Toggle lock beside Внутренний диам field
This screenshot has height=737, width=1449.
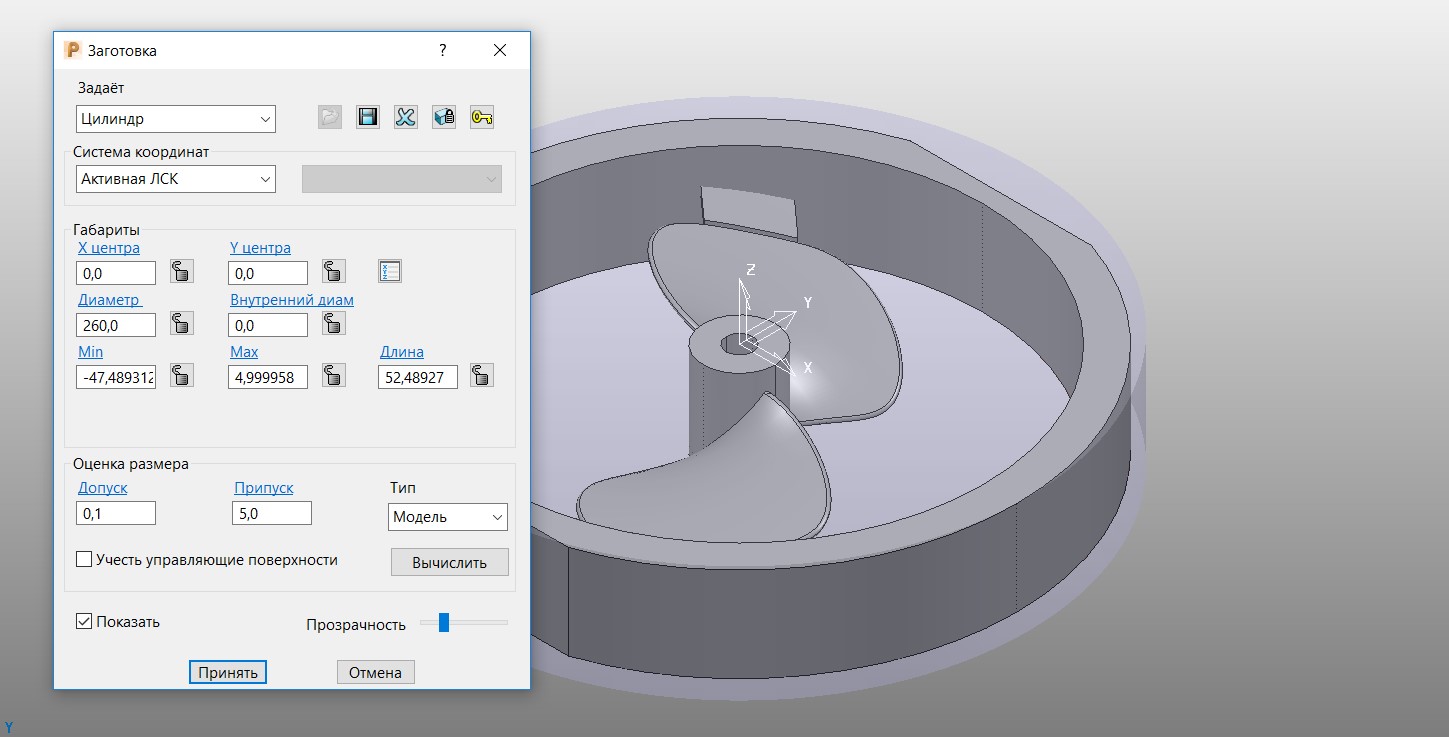point(333,324)
